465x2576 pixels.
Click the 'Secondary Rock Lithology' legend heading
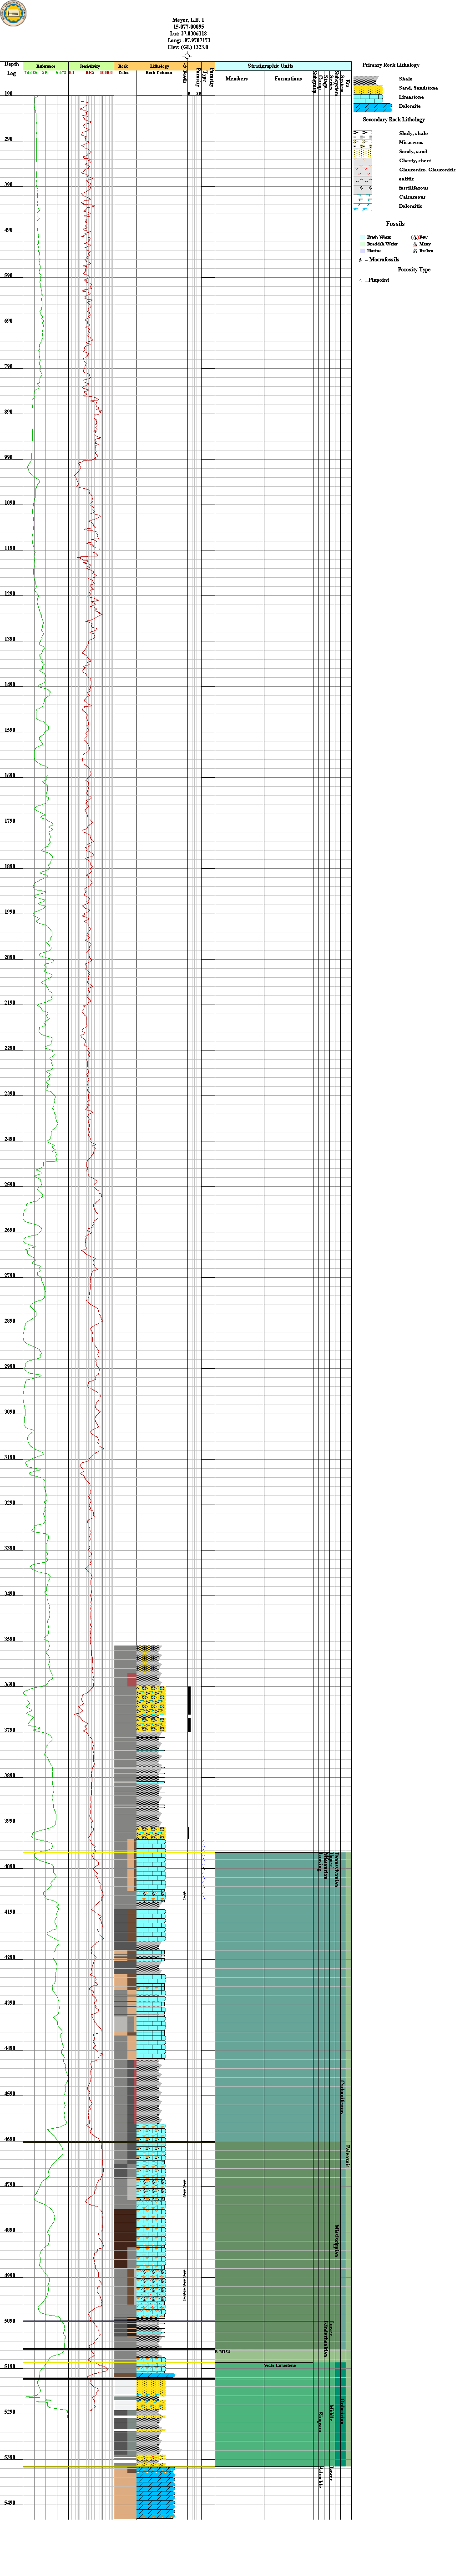393,119
